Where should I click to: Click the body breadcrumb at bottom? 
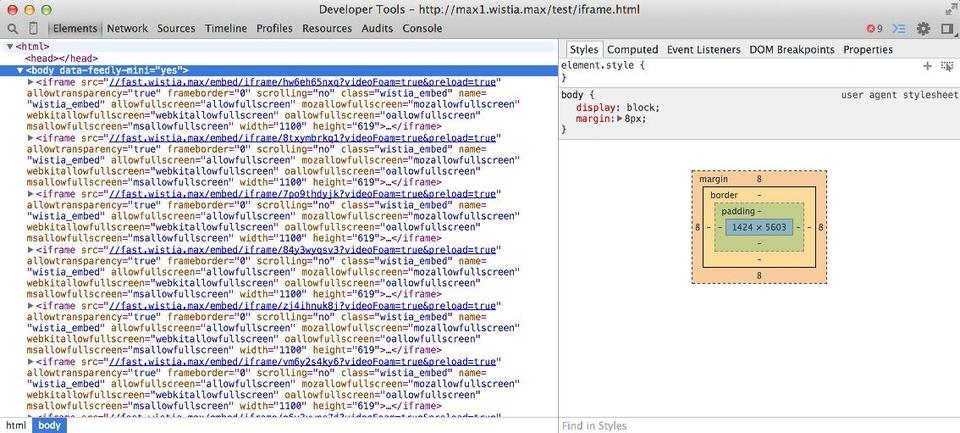point(49,425)
